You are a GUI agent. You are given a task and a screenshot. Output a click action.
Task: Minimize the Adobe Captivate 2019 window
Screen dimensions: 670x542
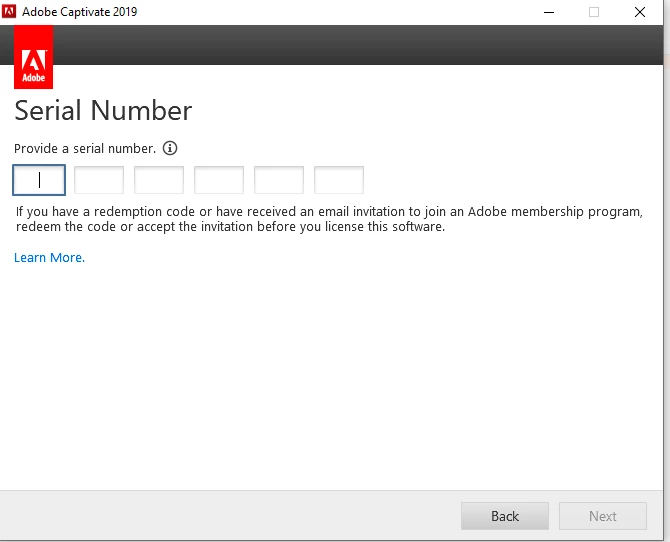click(x=549, y=12)
